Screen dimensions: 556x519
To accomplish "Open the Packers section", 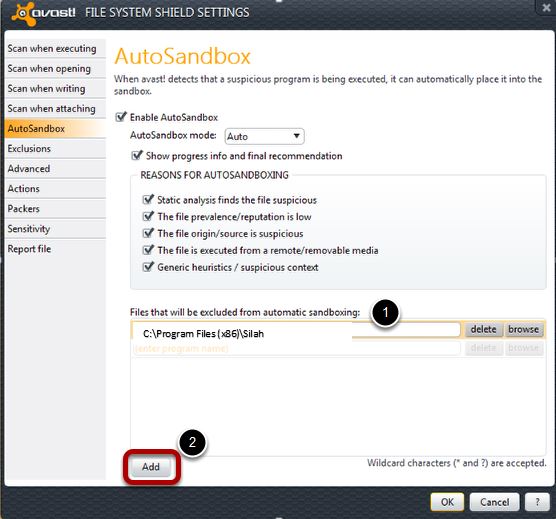I will (x=56, y=209).
